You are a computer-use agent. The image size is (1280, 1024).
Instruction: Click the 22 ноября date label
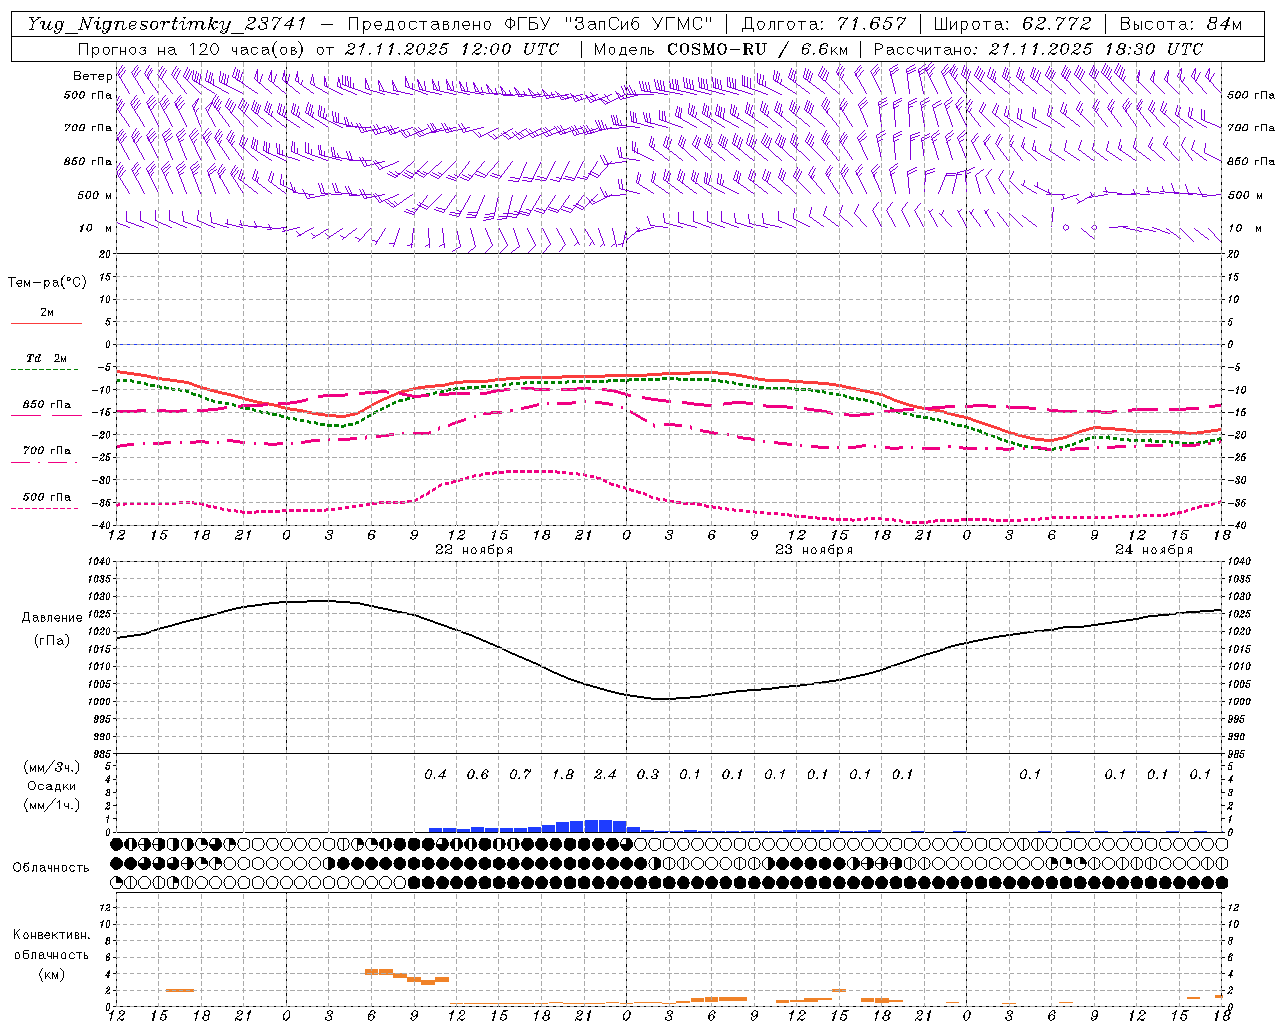[x=474, y=550]
